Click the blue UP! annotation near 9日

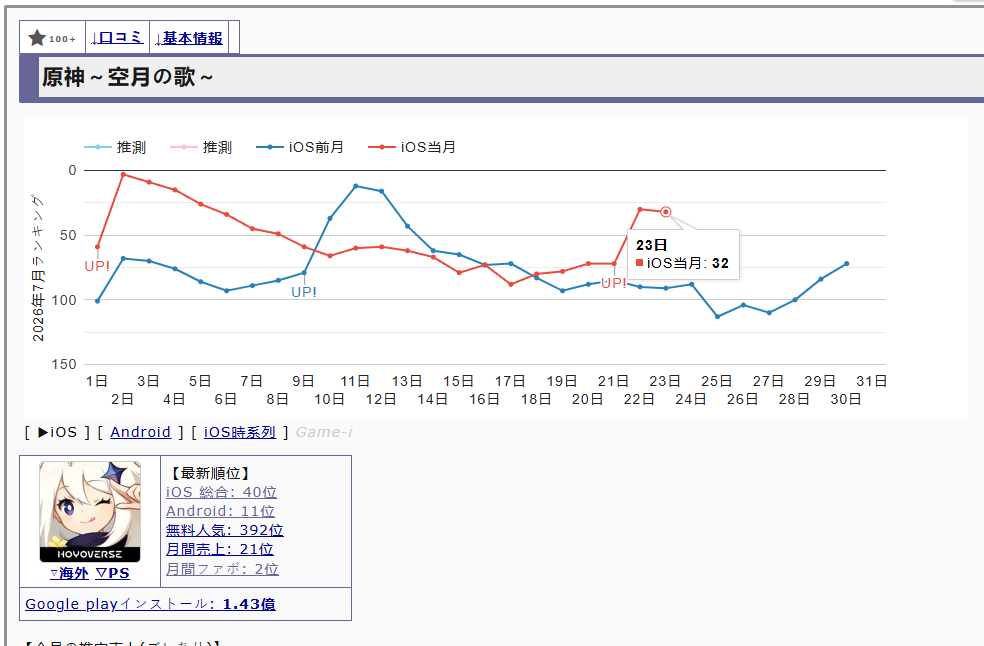click(x=304, y=292)
